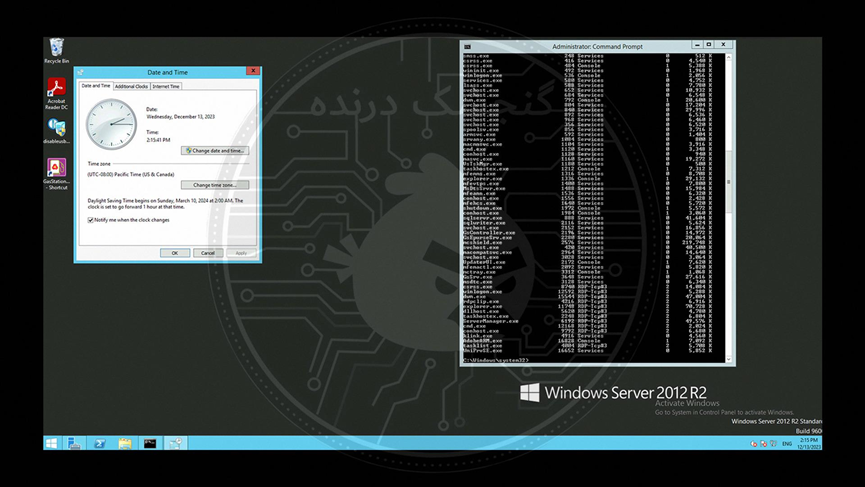Open the Internet Time tab
The image size is (865, 487).
[x=166, y=87]
